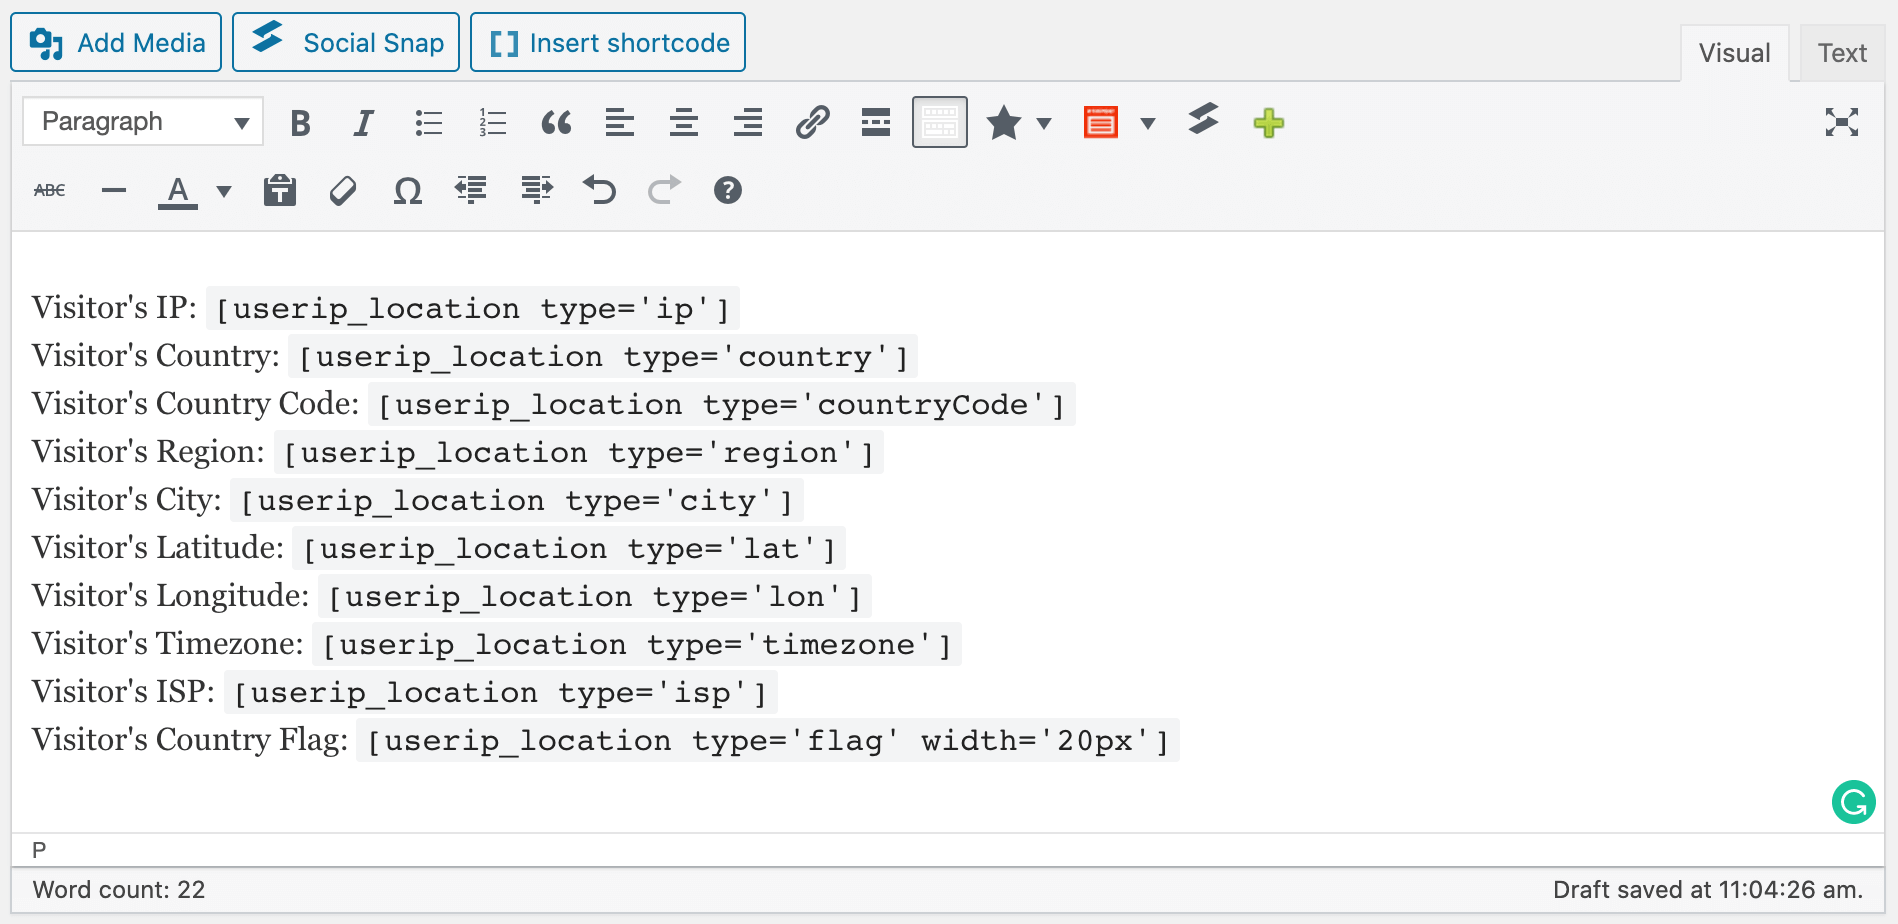Open keyboard shortcuts help icon
Viewport: 1898px width, 924px height.
pos(728,190)
